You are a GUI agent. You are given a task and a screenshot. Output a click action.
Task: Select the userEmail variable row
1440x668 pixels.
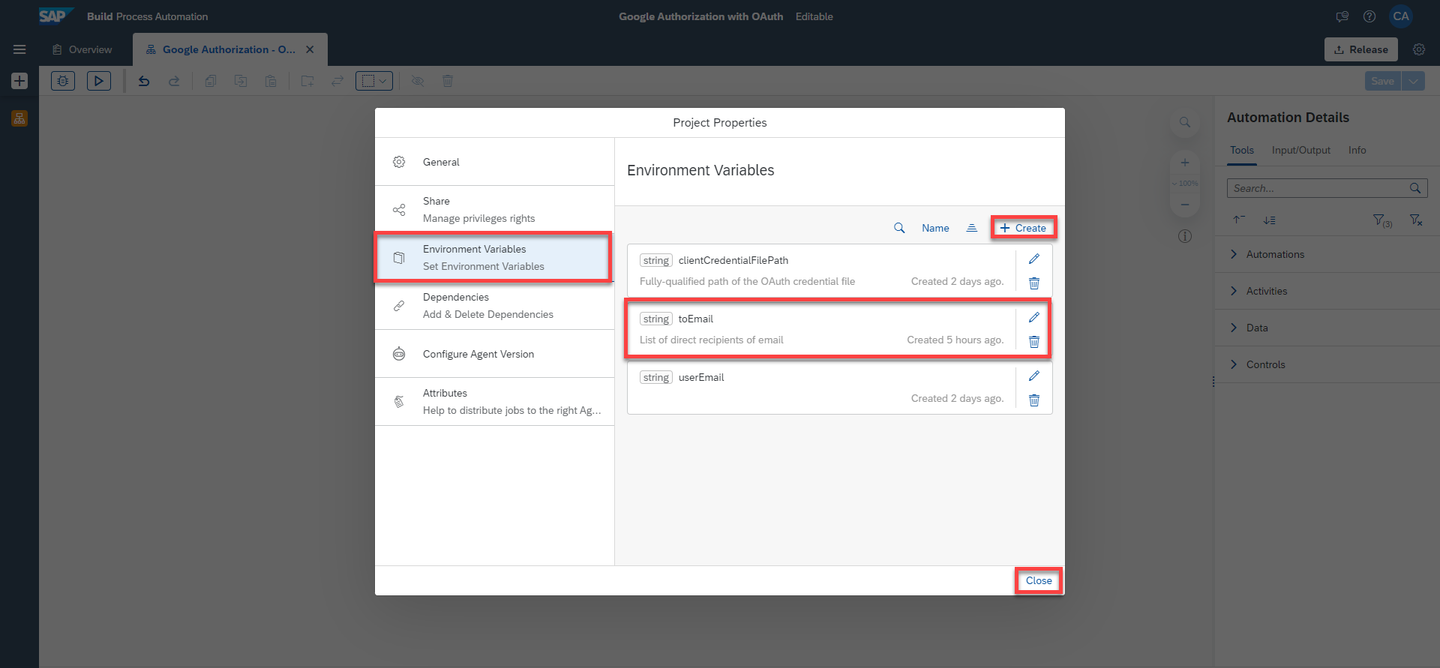(839, 388)
